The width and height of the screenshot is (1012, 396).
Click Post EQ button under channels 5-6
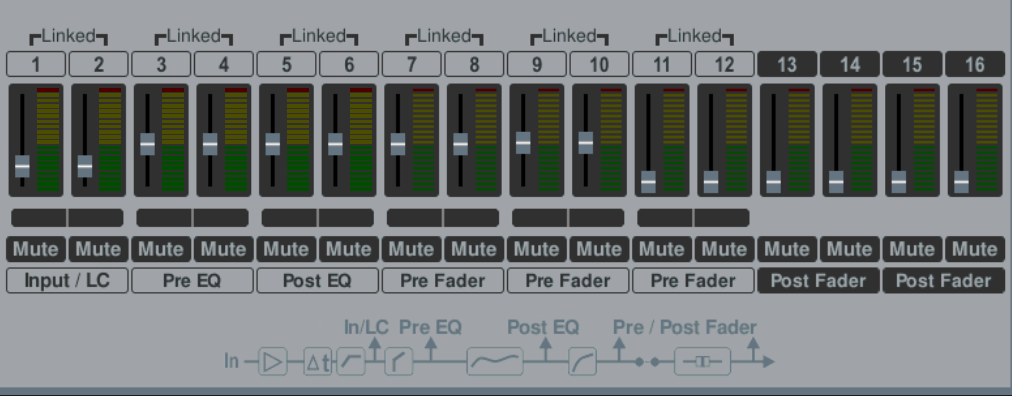click(318, 281)
